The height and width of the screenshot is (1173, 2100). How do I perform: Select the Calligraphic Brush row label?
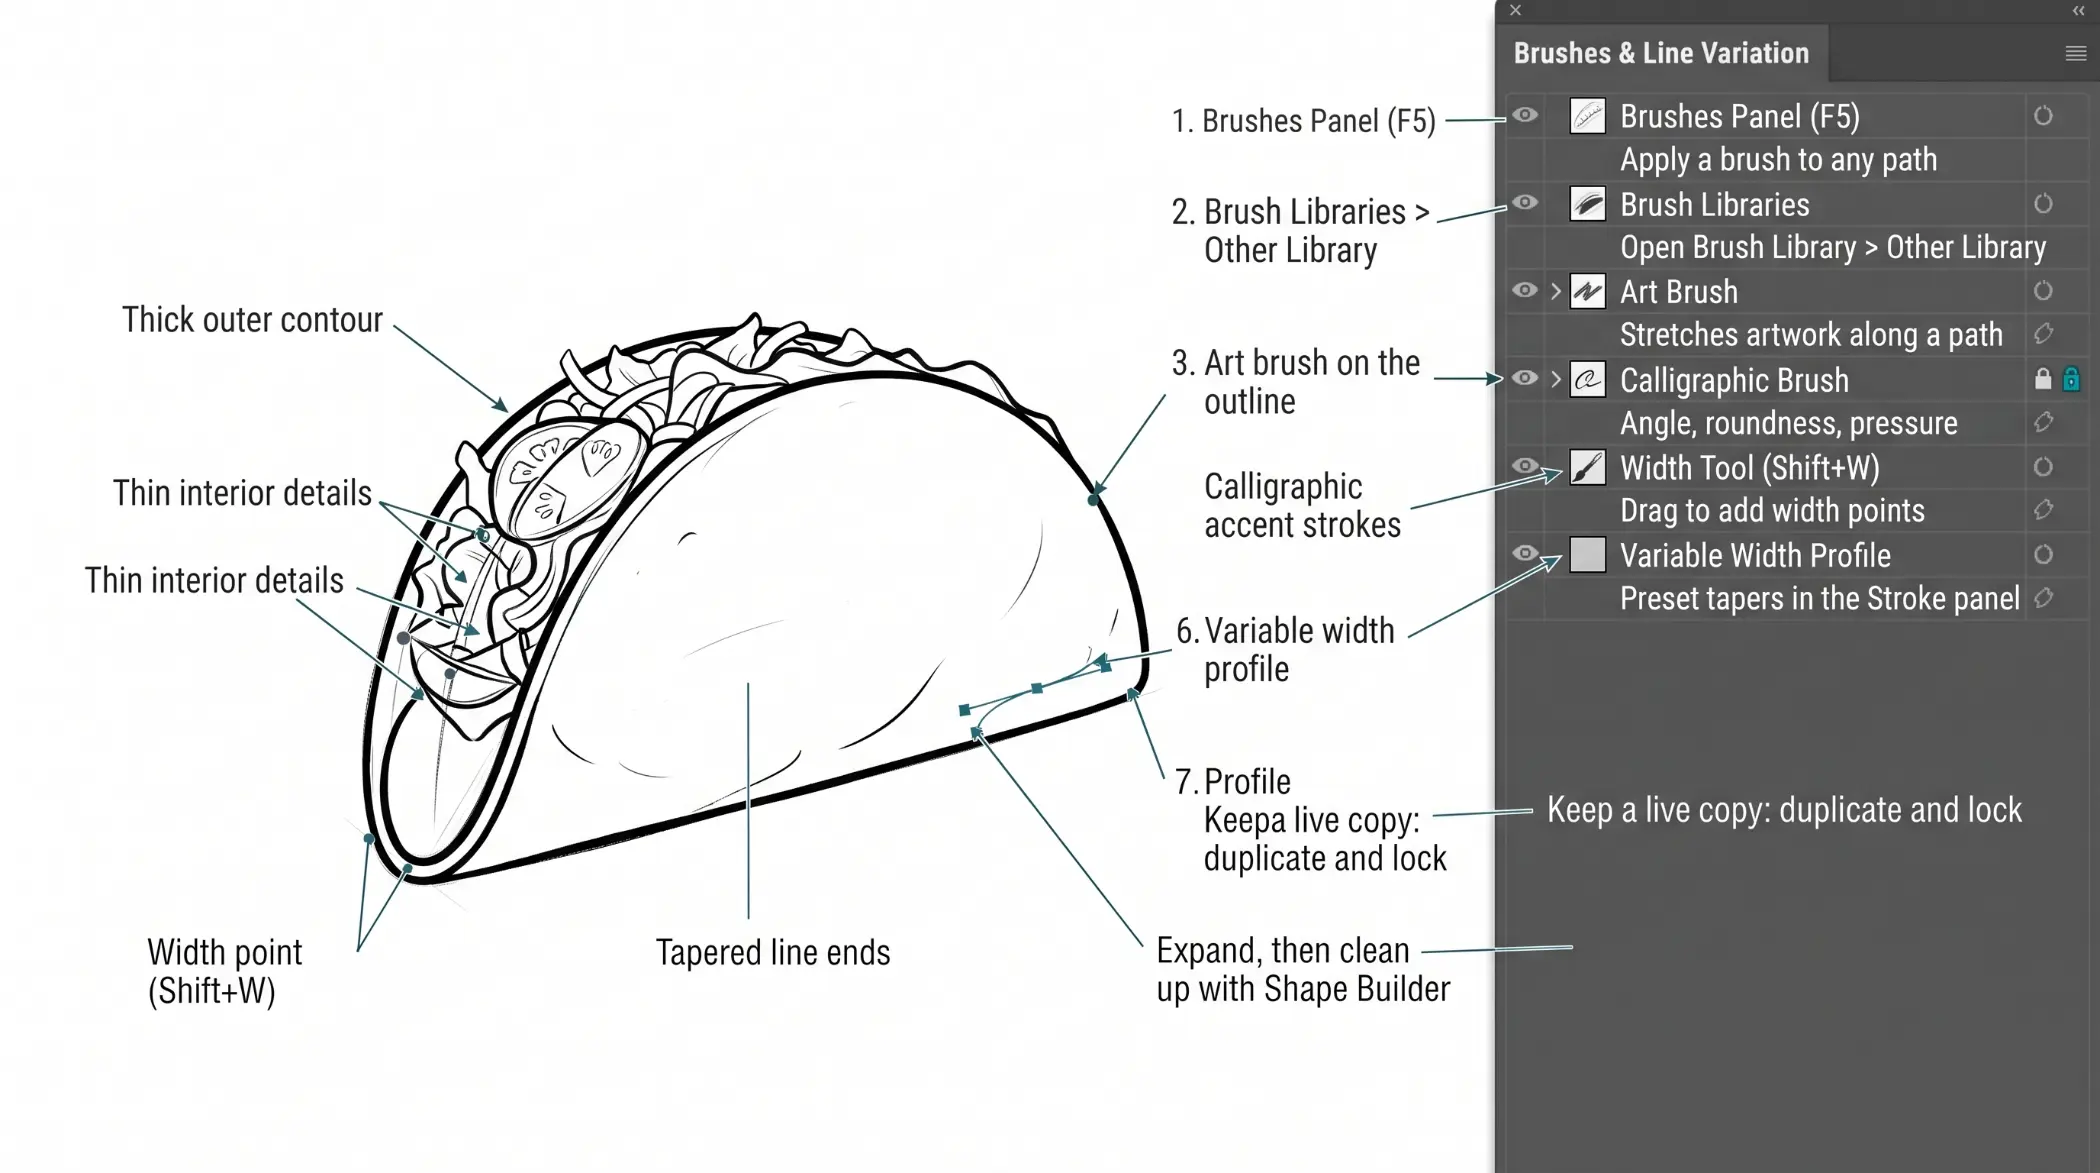pyautogui.click(x=1734, y=381)
